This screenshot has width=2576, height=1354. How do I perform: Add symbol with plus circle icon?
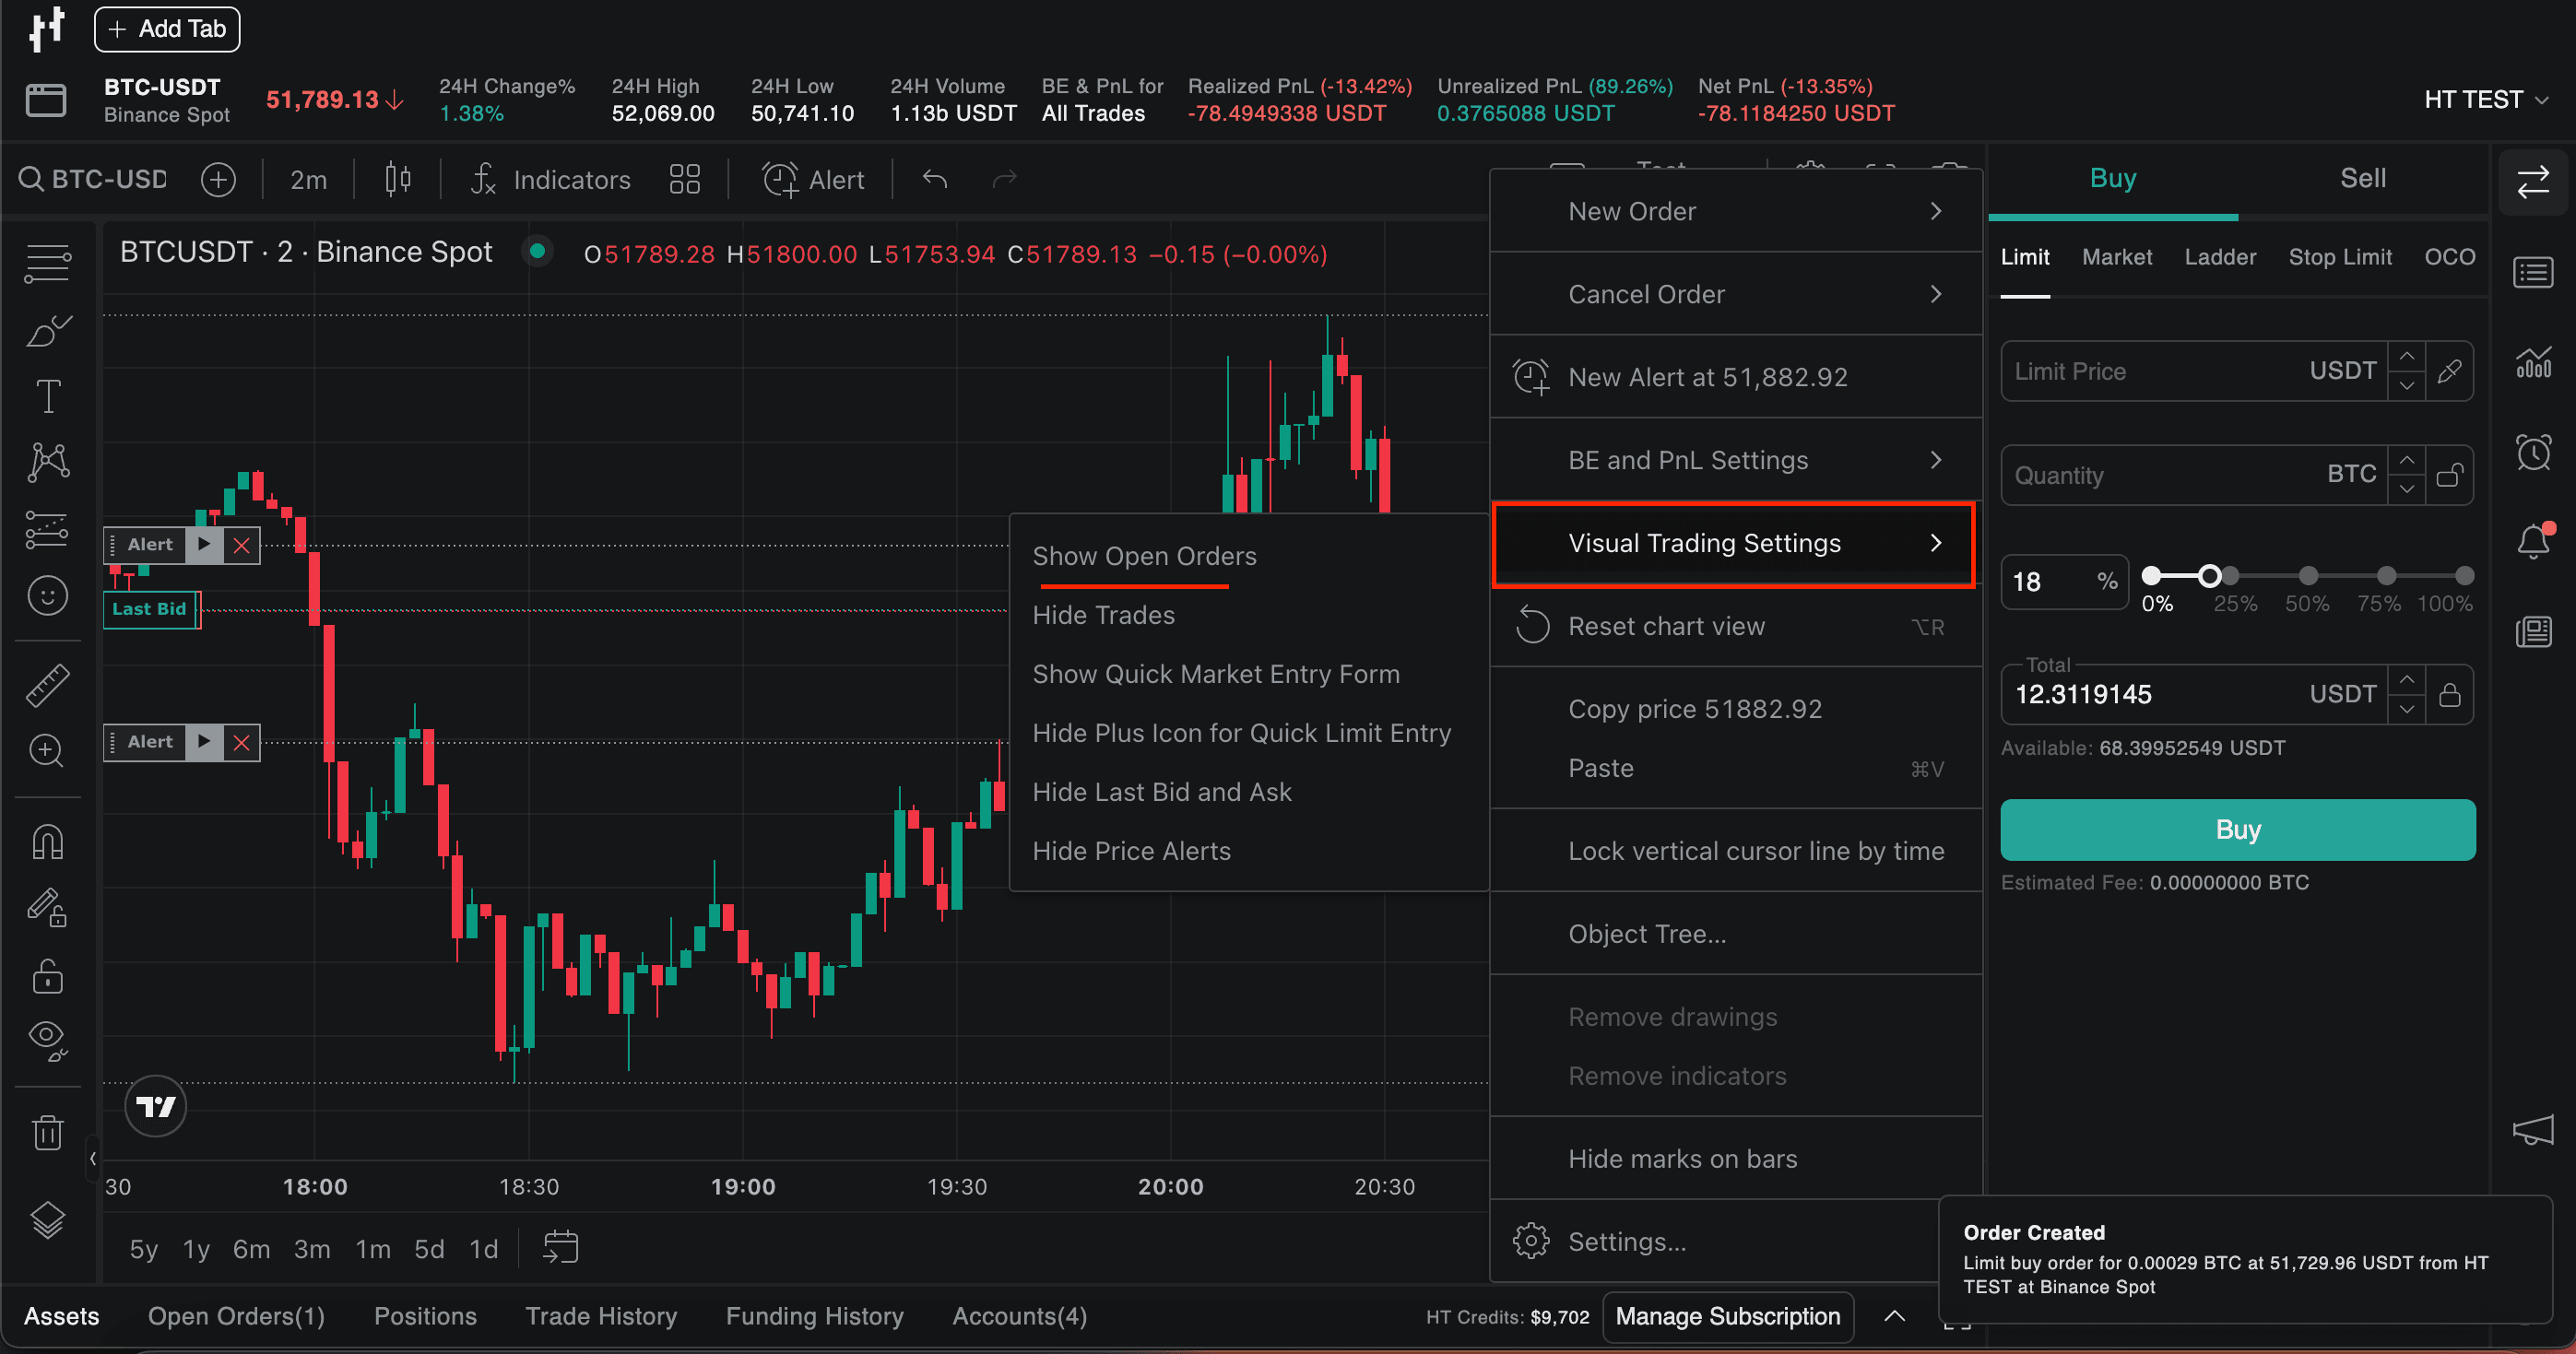[x=218, y=180]
